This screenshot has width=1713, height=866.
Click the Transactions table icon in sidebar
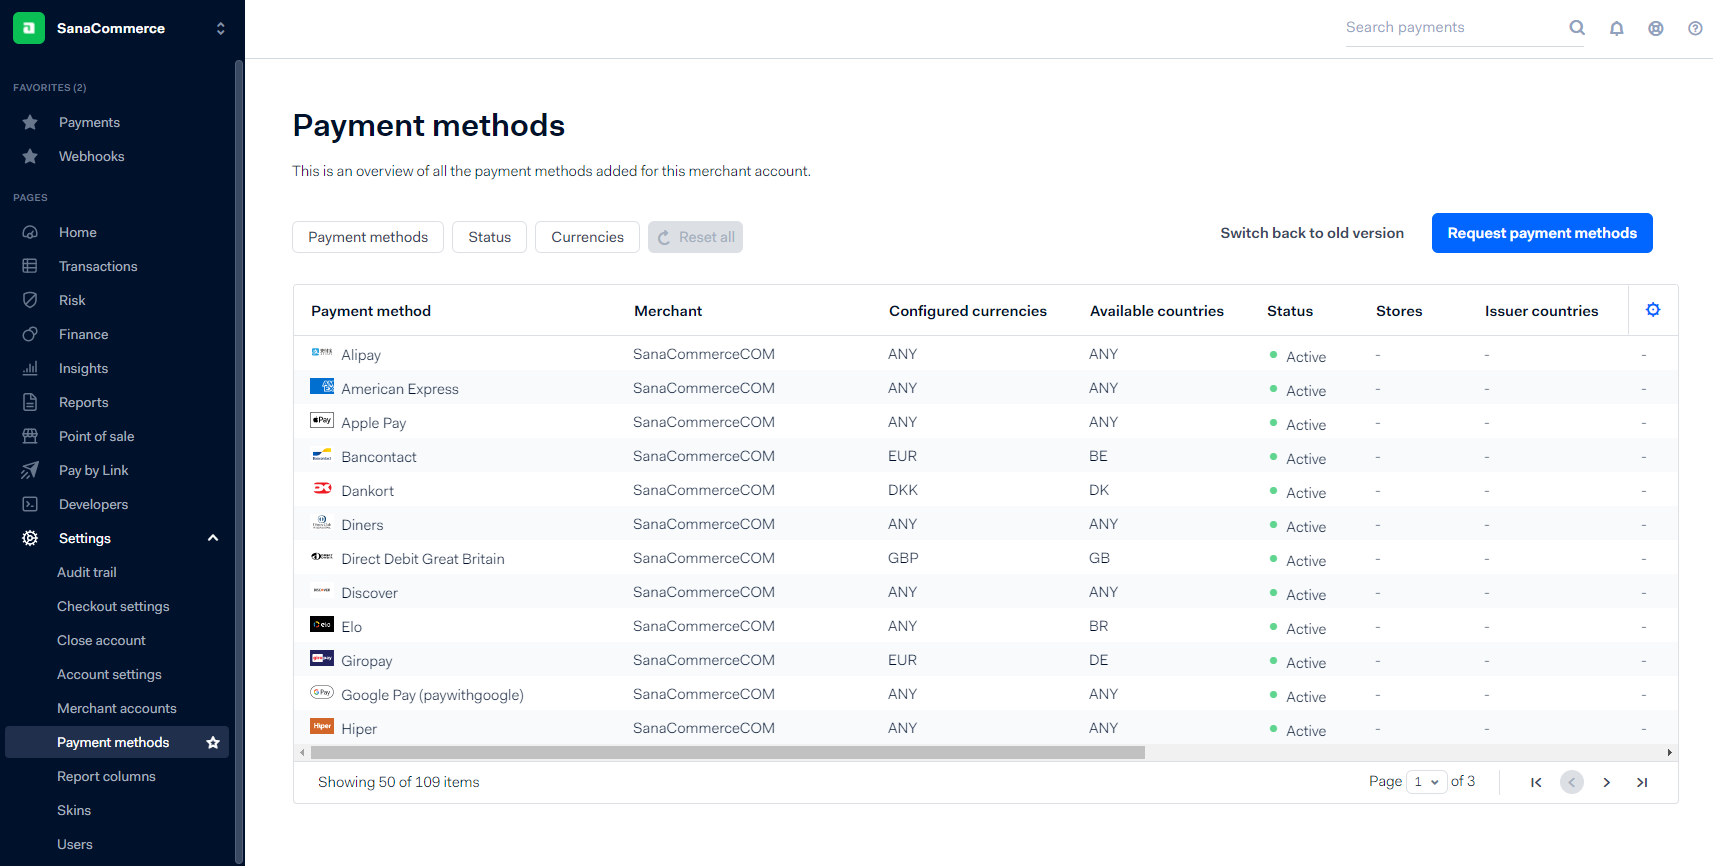tap(30, 266)
